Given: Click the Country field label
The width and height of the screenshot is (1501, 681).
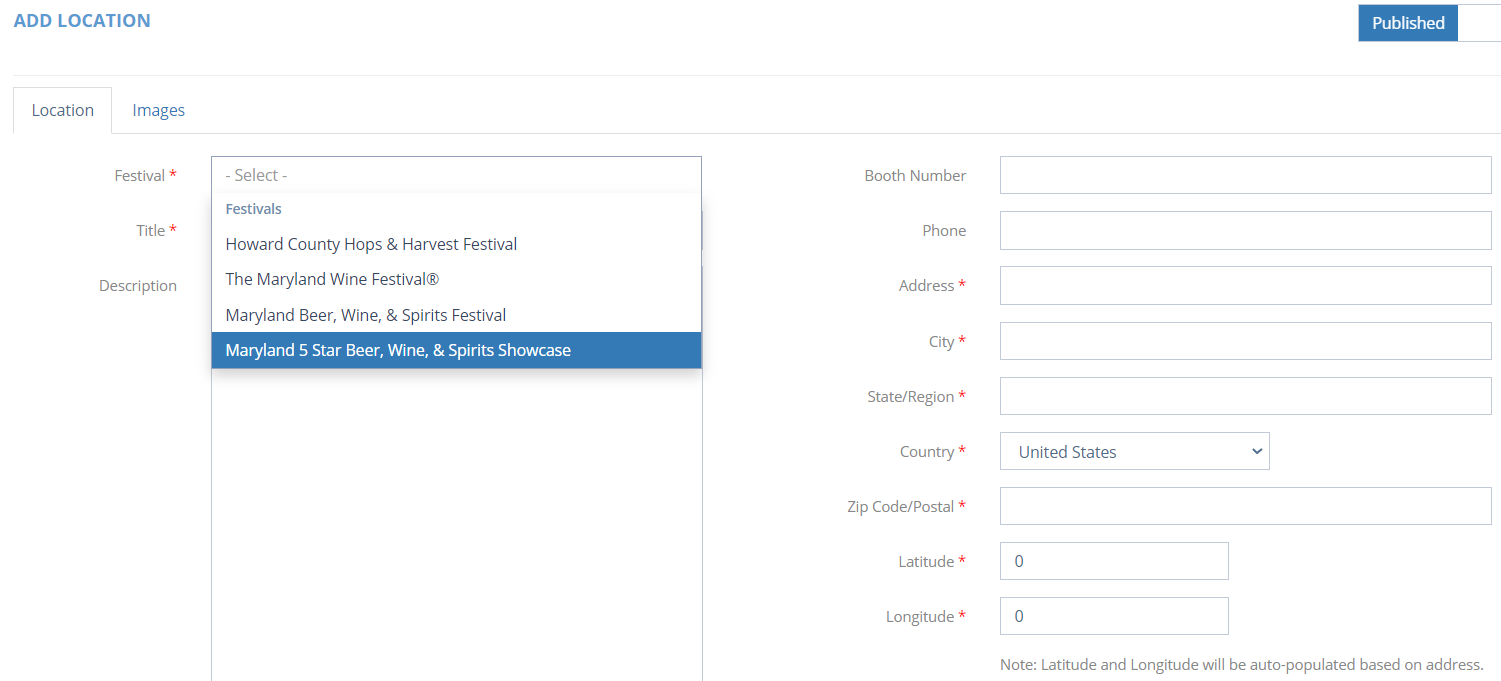Looking at the screenshot, I should click(x=933, y=451).
